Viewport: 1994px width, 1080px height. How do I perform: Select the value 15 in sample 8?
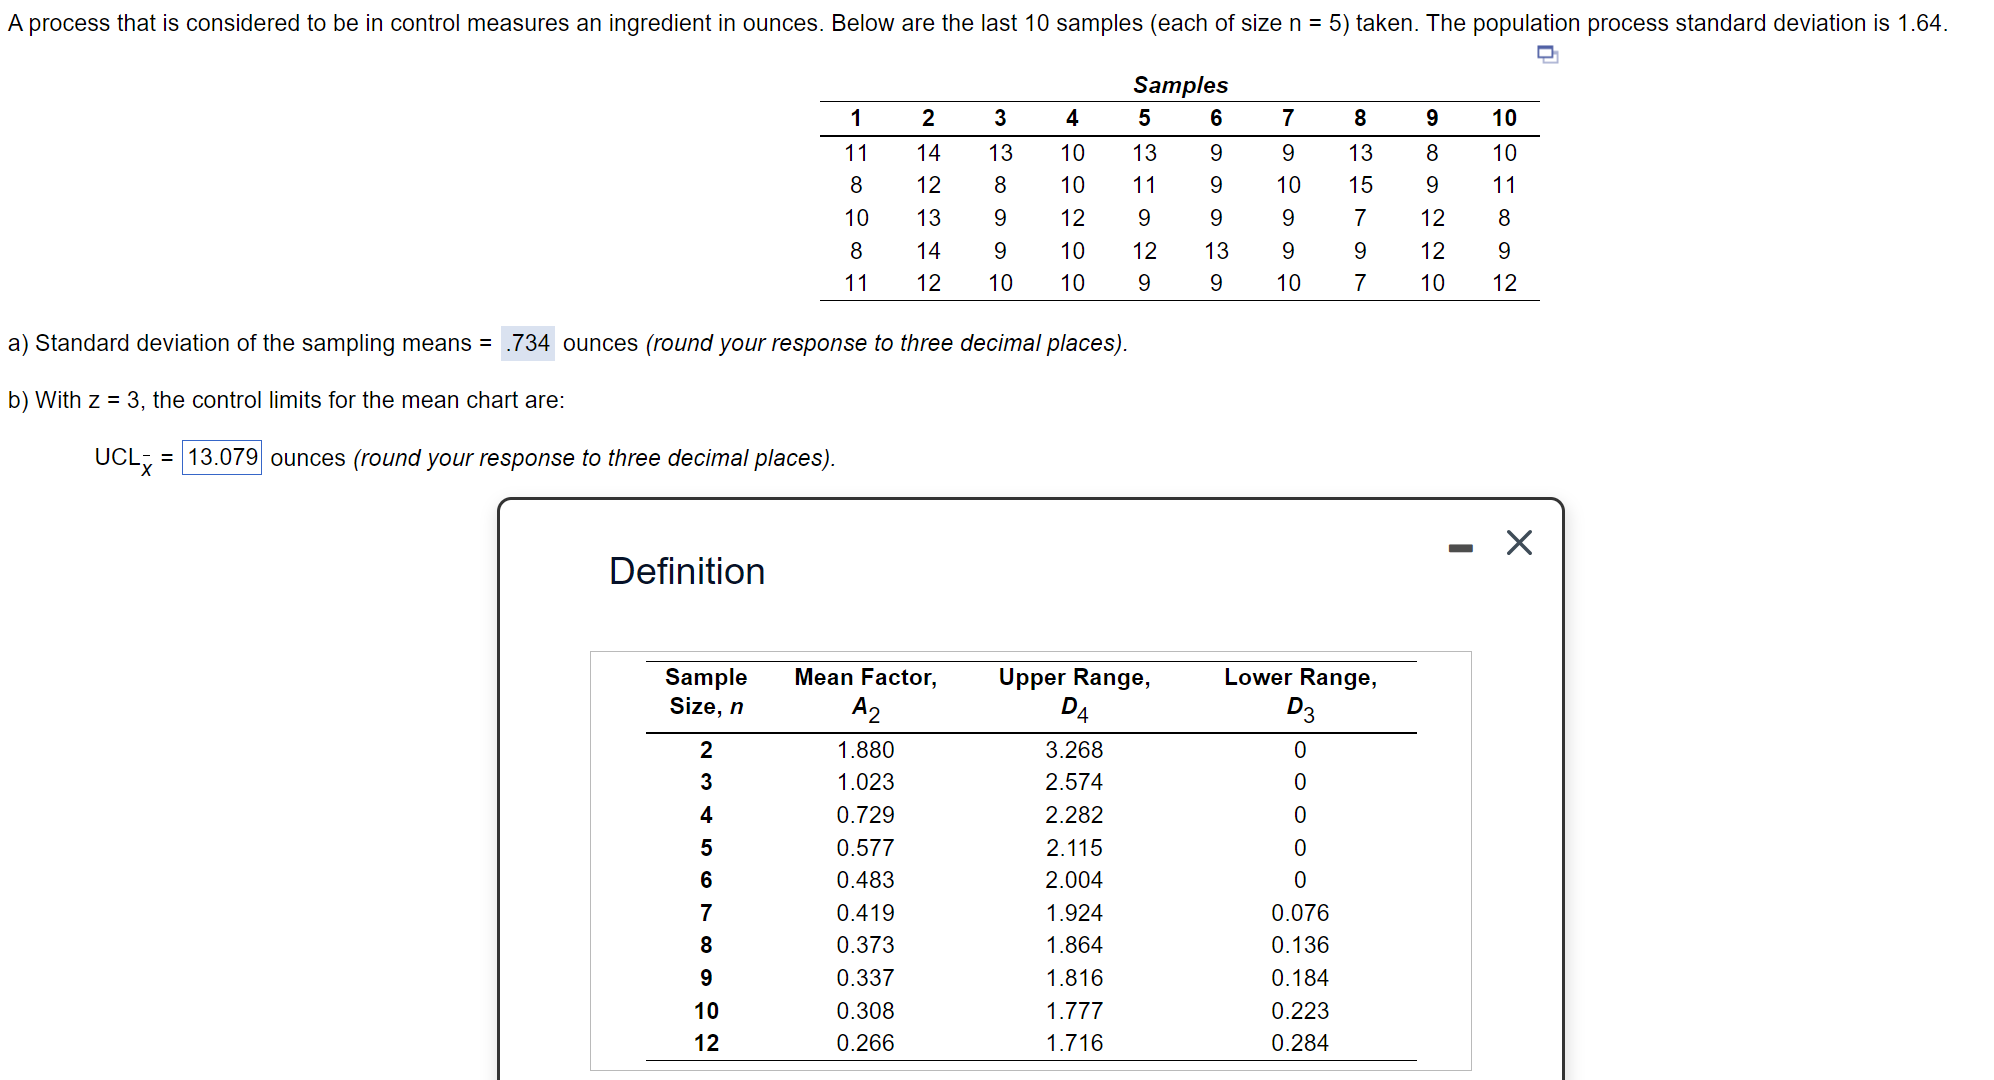tap(1360, 185)
